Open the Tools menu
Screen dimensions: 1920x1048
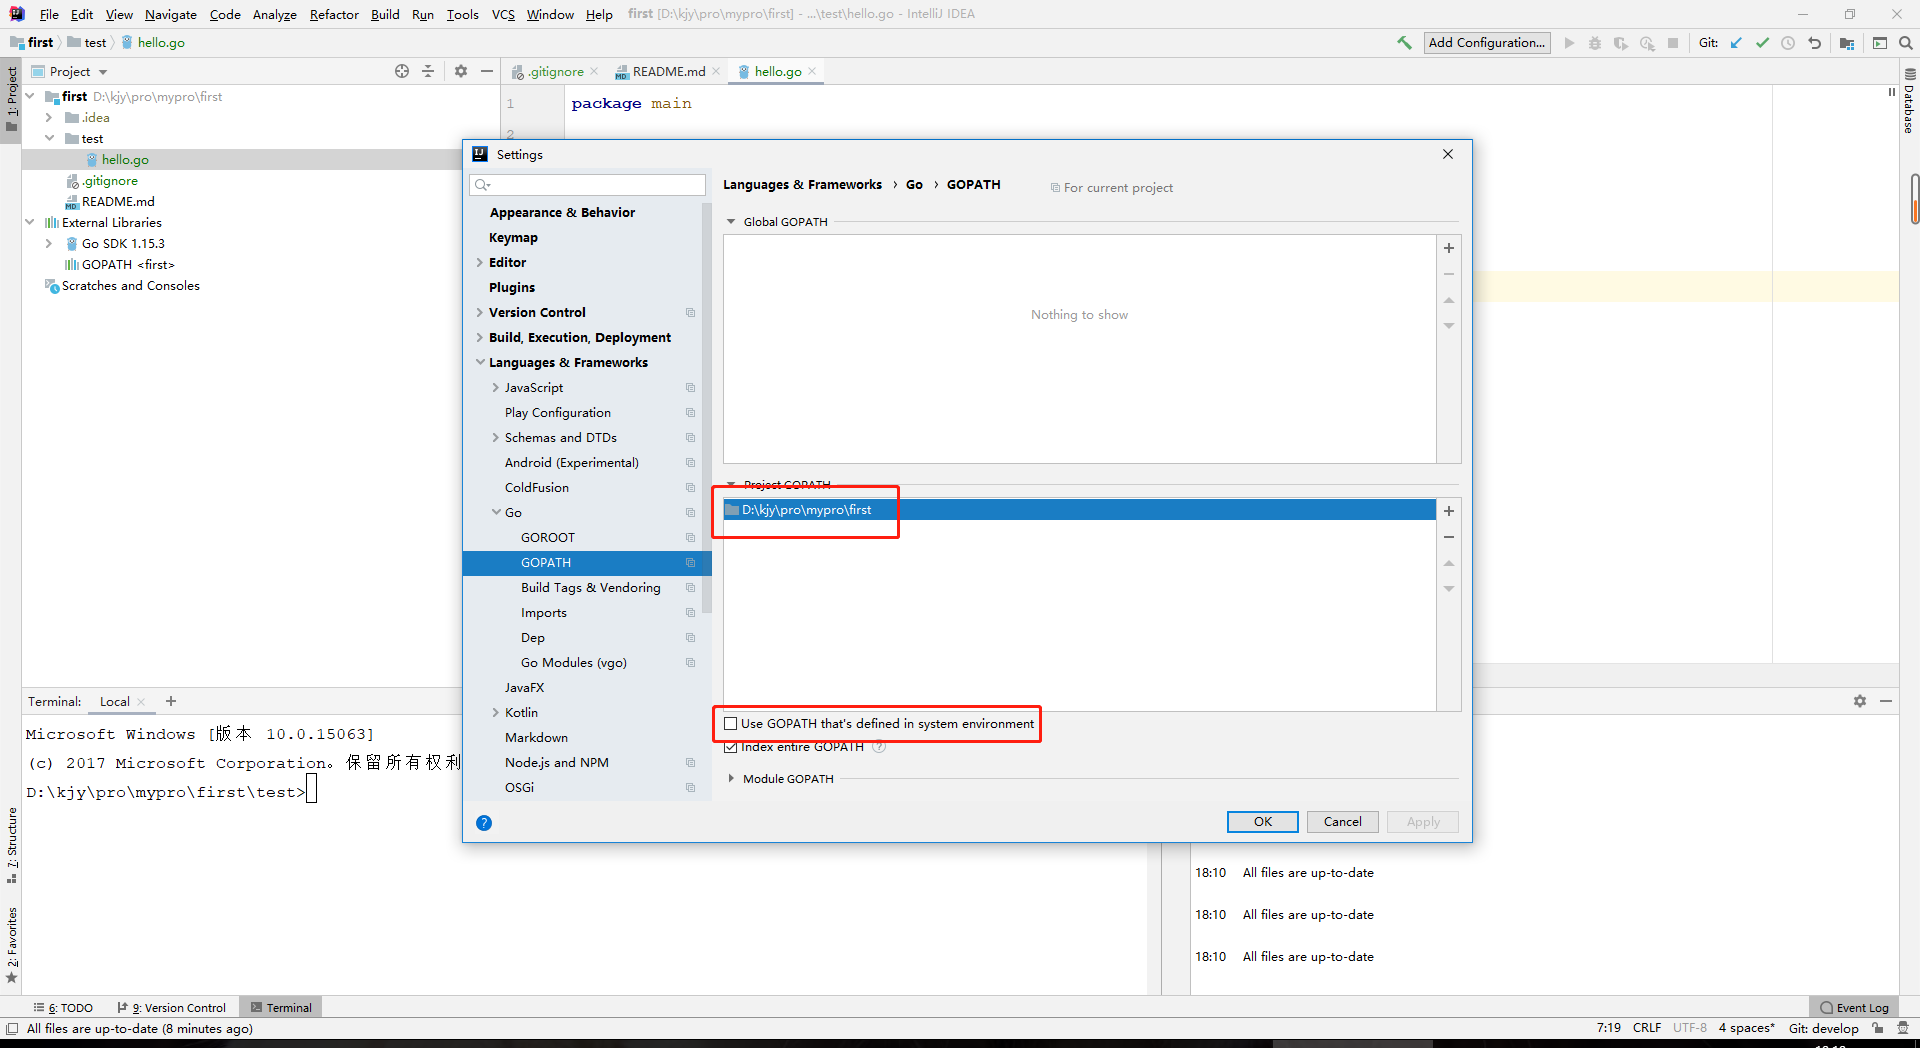462,14
